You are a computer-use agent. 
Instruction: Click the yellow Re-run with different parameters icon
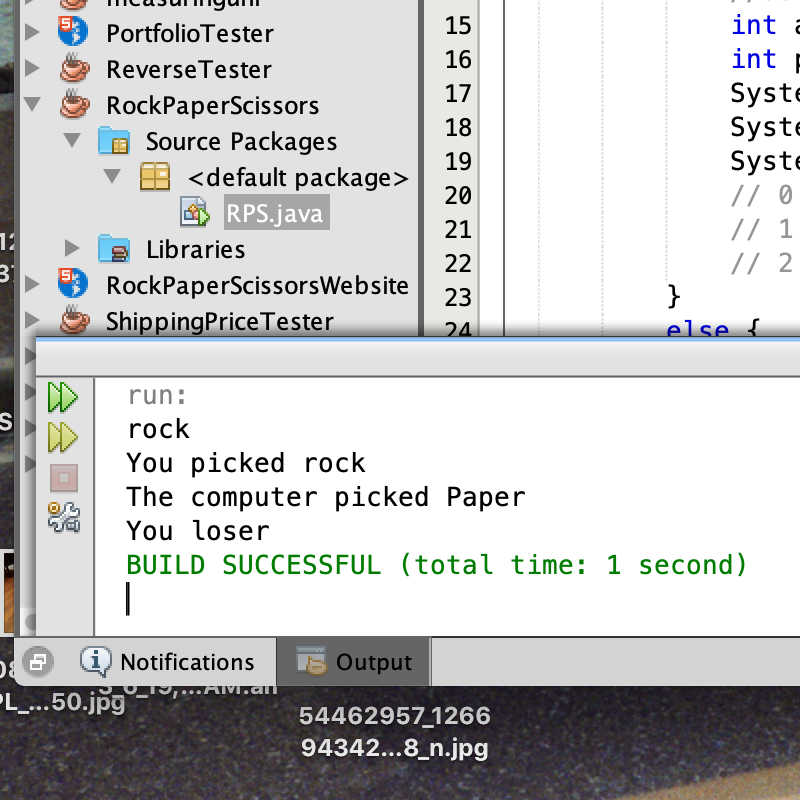(x=62, y=437)
